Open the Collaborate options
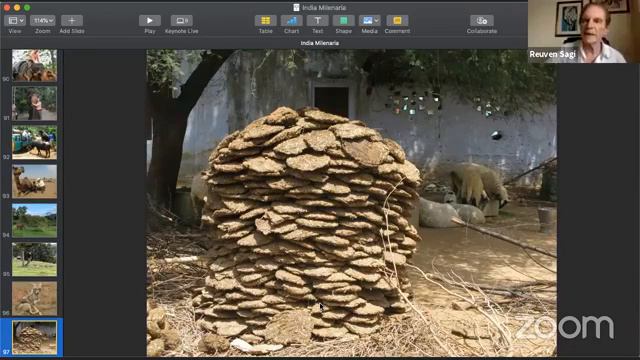 (x=482, y=20)
